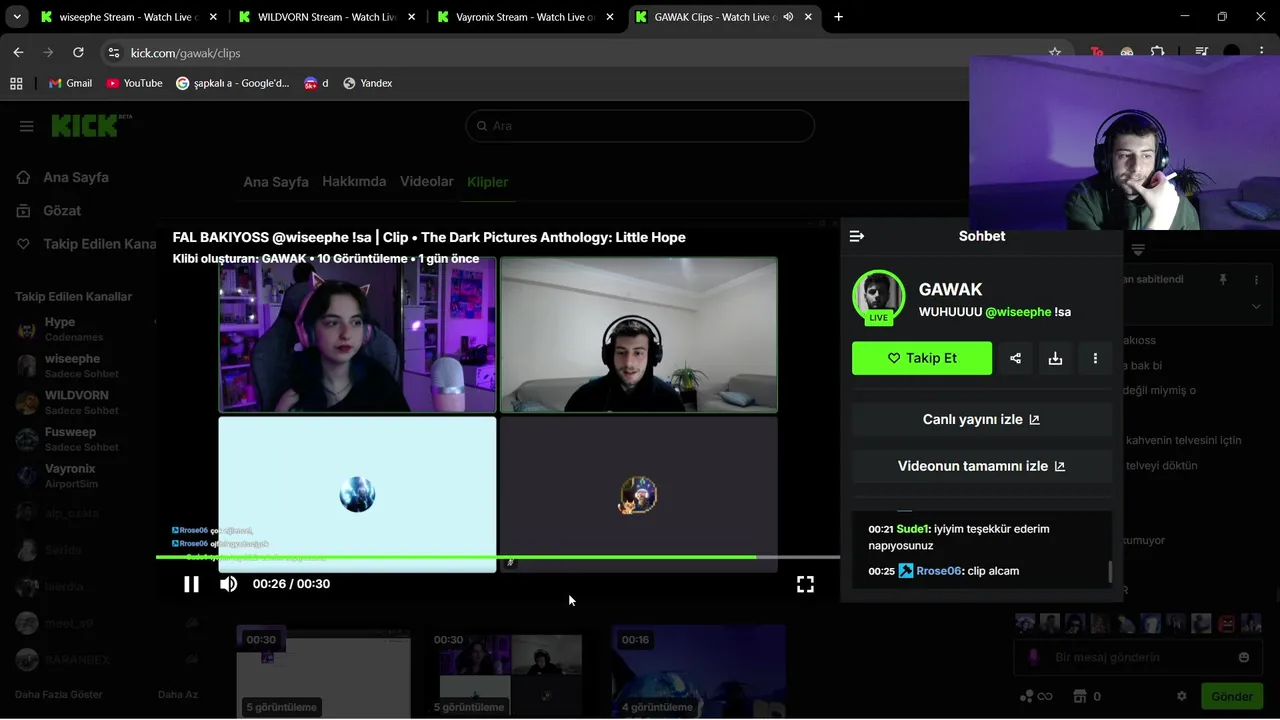
Task: Collapse the Sohbet panel with the arrow icon
Action: pyautogui.click(x=857, y=236)
